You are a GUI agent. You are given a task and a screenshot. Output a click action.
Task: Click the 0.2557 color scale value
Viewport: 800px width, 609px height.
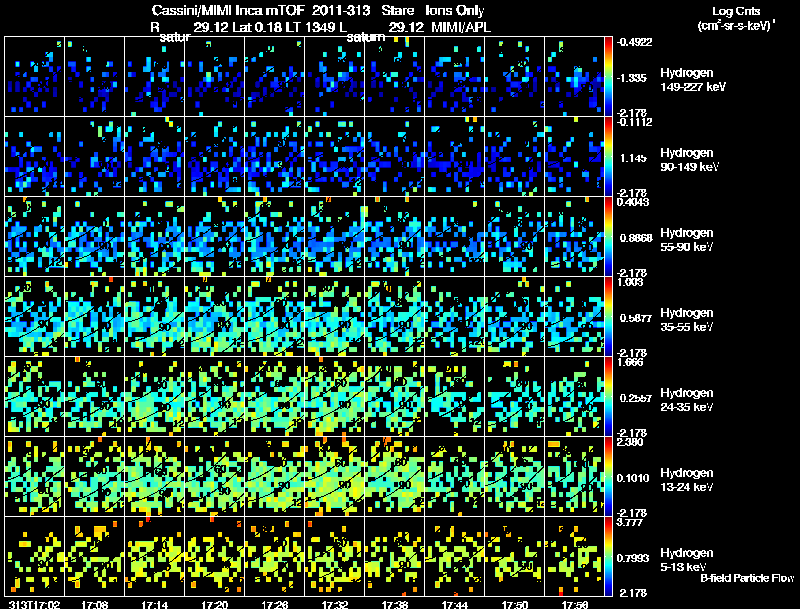636,398
